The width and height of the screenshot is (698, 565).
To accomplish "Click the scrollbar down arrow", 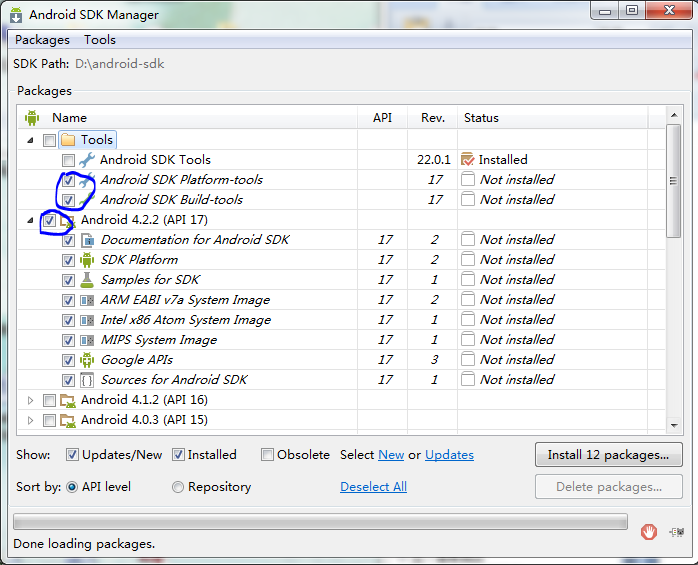I will 674,426.
